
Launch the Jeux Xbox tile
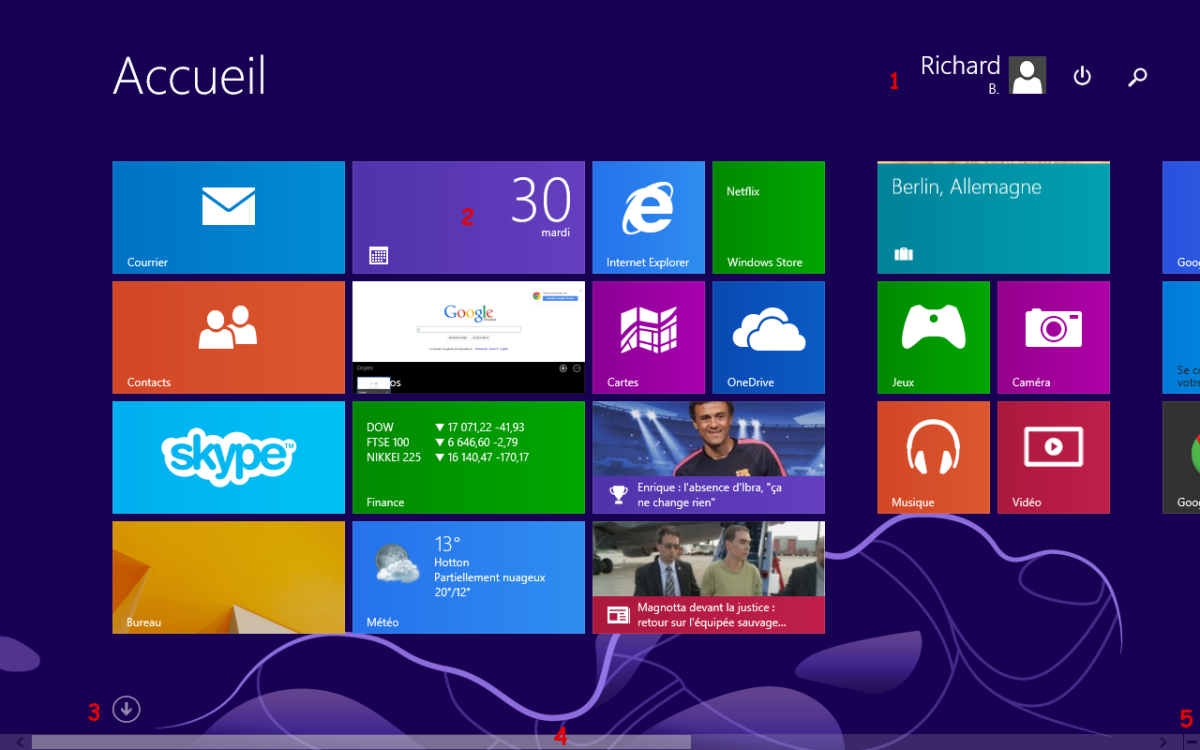pyautogui.click(x=933, y=337)
